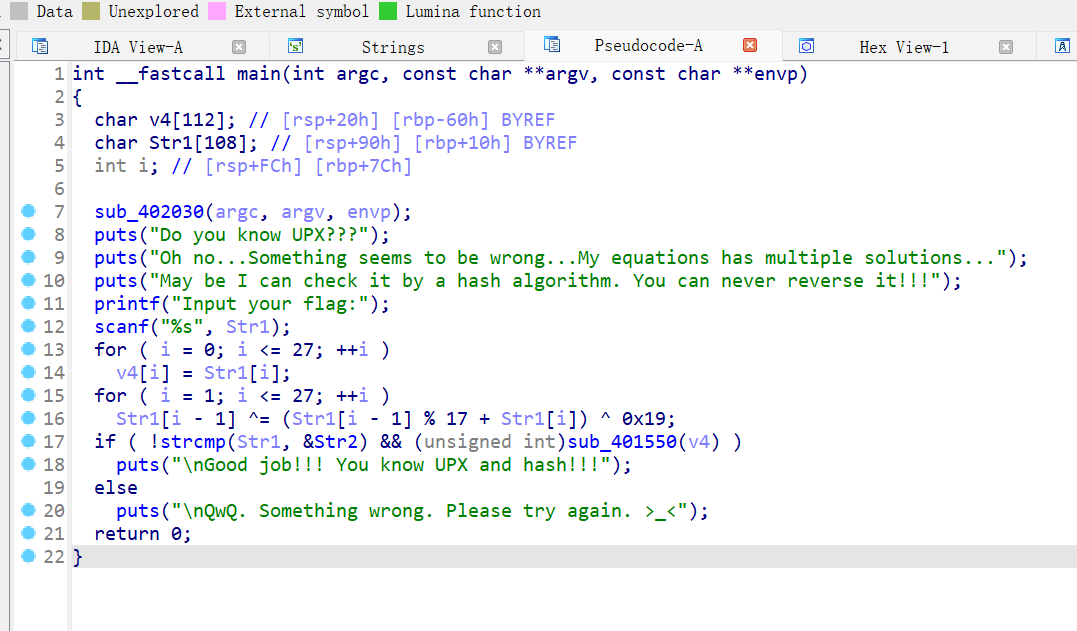Toggle breakpoint dot on line 9
Screen dimensions: 1077x631
tap(28, 257)
